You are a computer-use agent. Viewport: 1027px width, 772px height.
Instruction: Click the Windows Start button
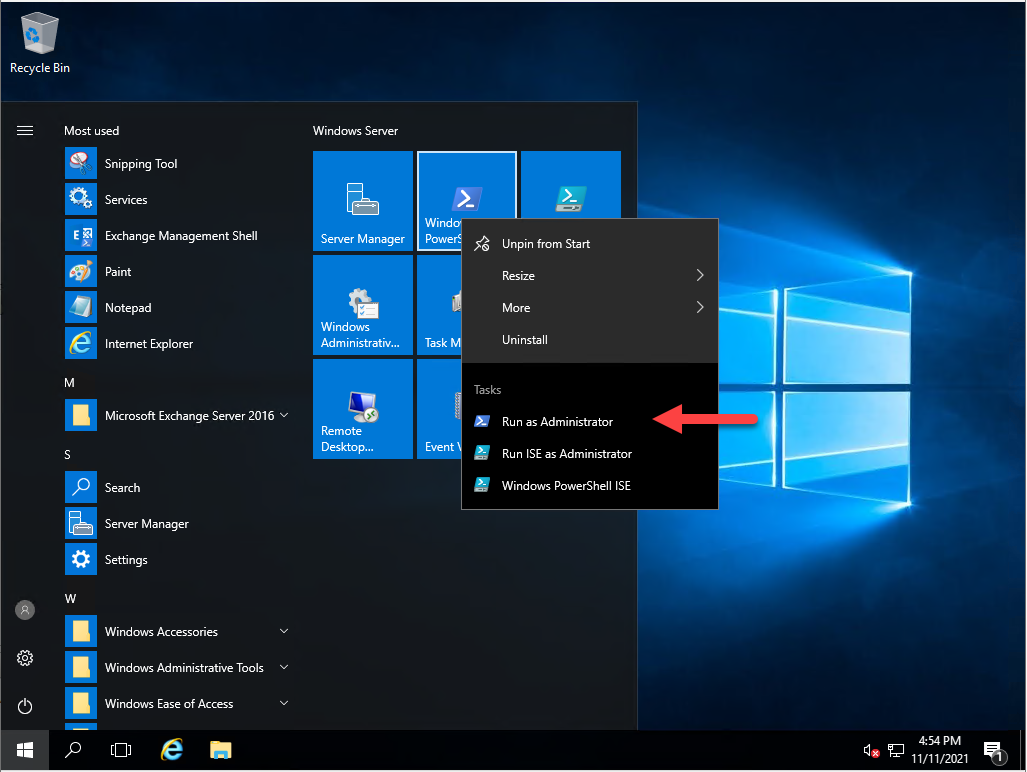25,750
